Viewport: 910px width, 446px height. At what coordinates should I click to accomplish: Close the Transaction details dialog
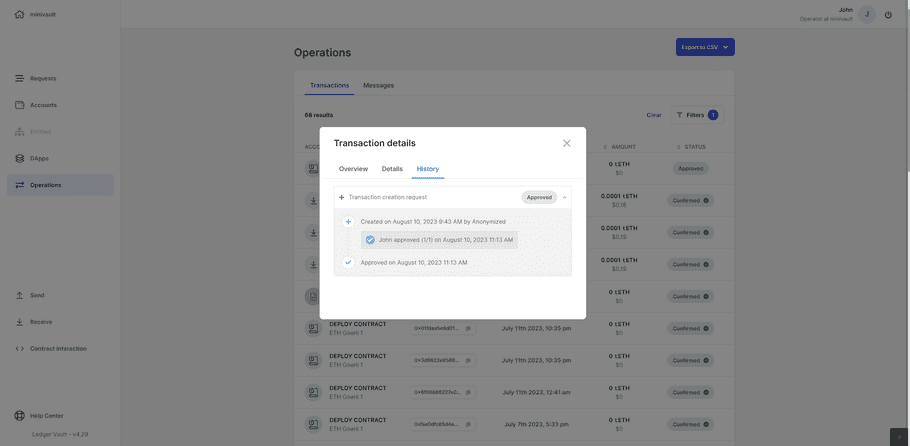tap(566, 143)
